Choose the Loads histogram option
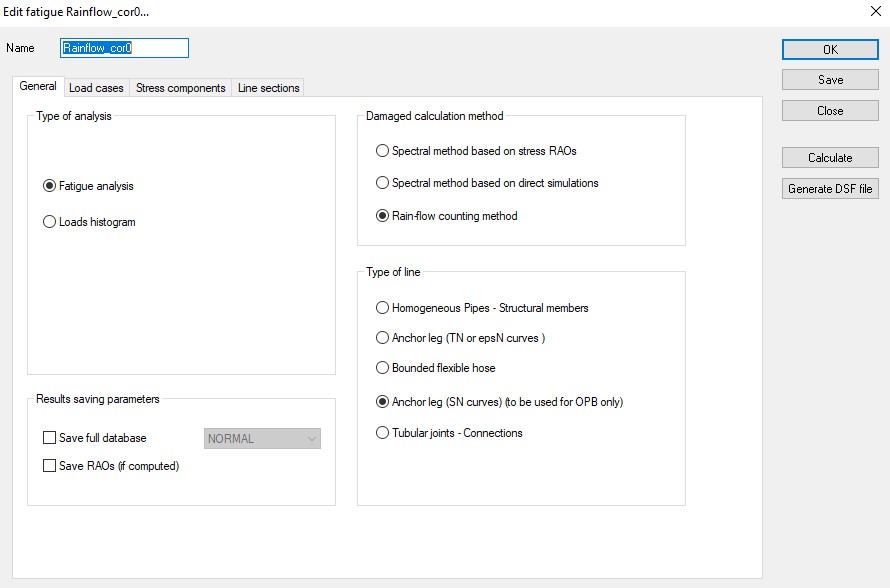Image resolution: width=890 pixels, height=588 pixels. (50, 222)
